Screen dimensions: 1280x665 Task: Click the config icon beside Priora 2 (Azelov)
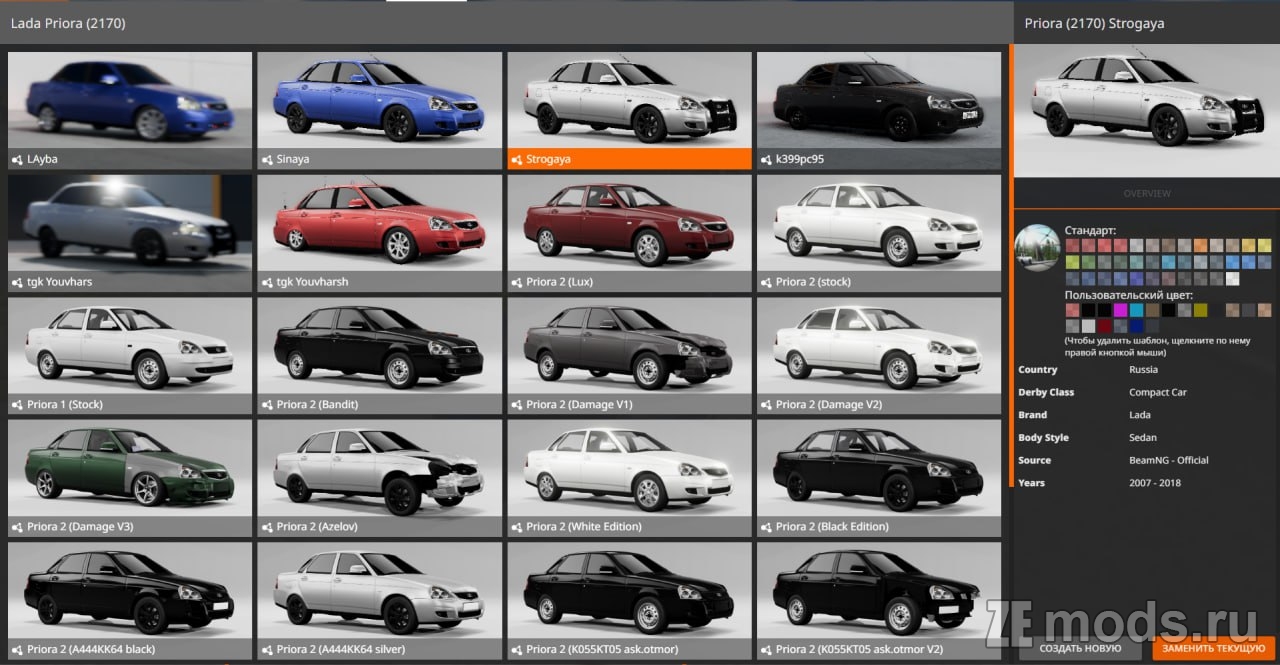(x=267, y=526)
